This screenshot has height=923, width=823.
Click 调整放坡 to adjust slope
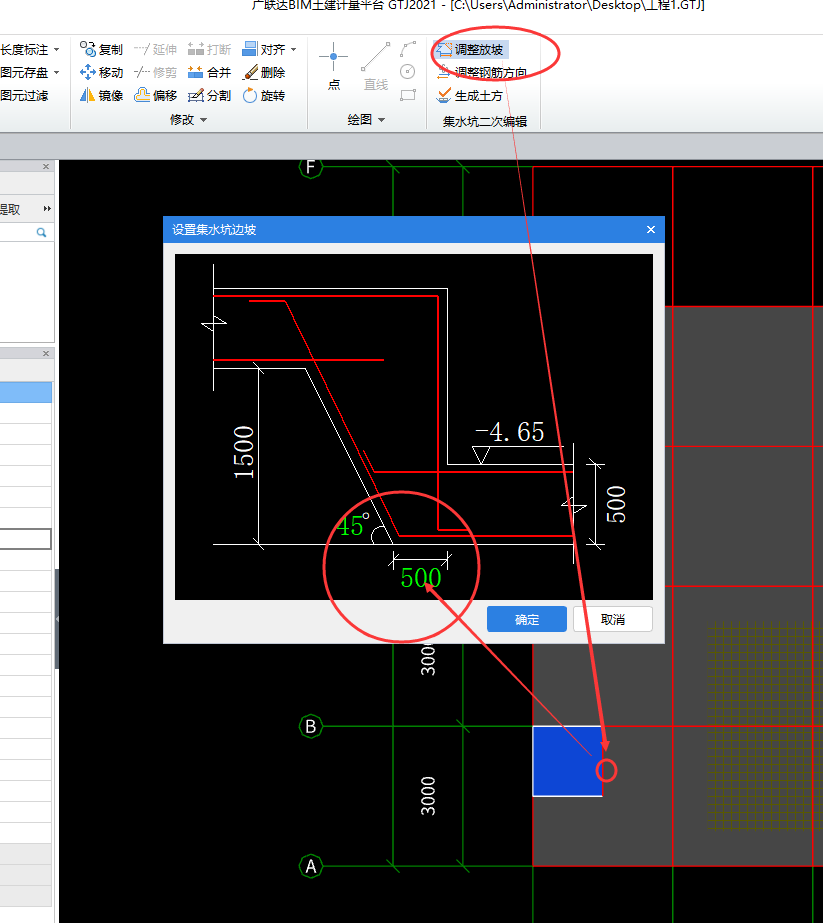click(470, 49)
